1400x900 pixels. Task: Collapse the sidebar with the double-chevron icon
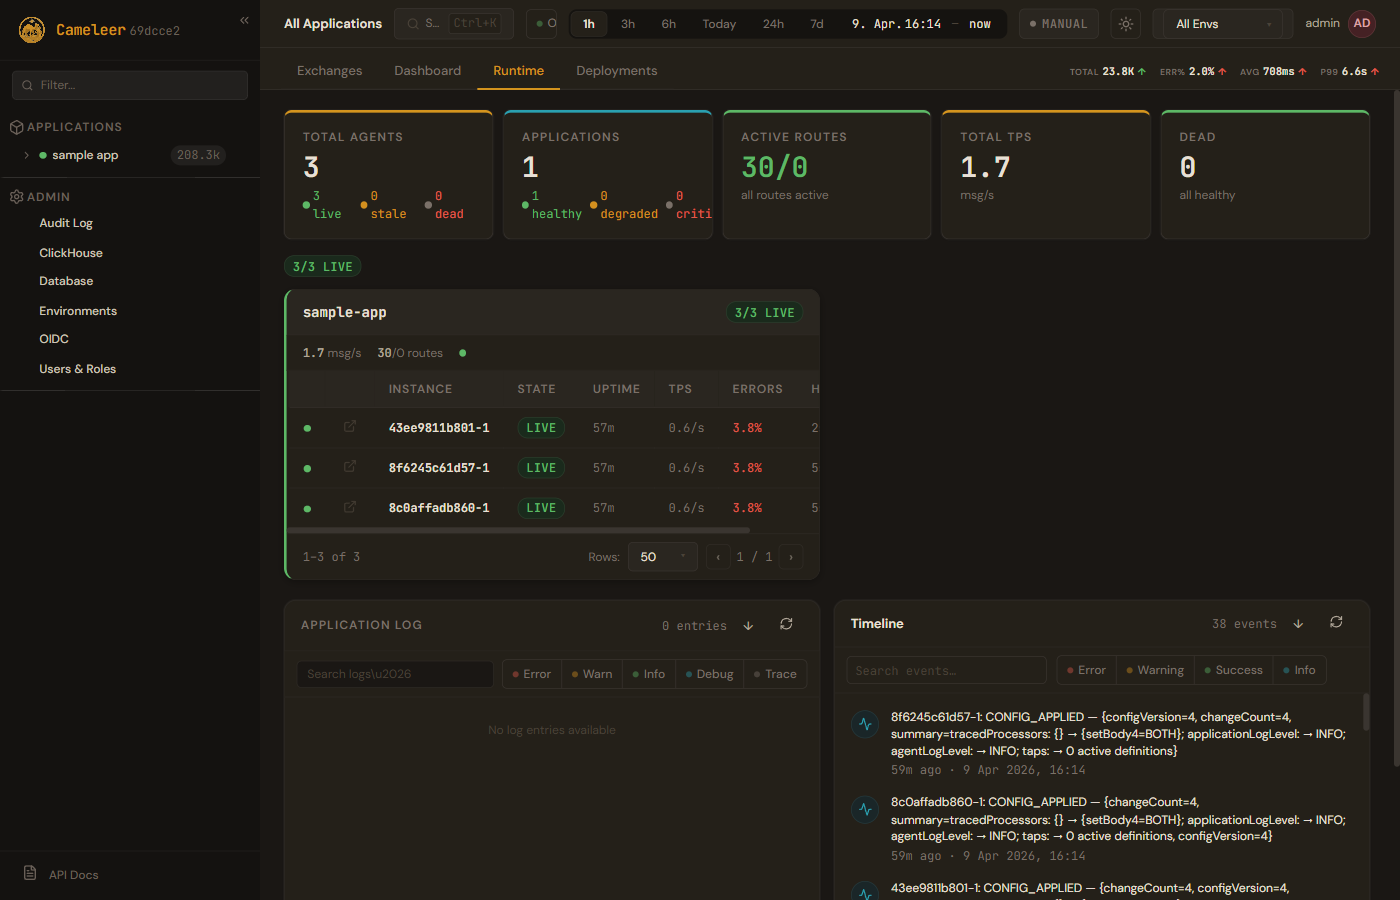click(244, 20)
